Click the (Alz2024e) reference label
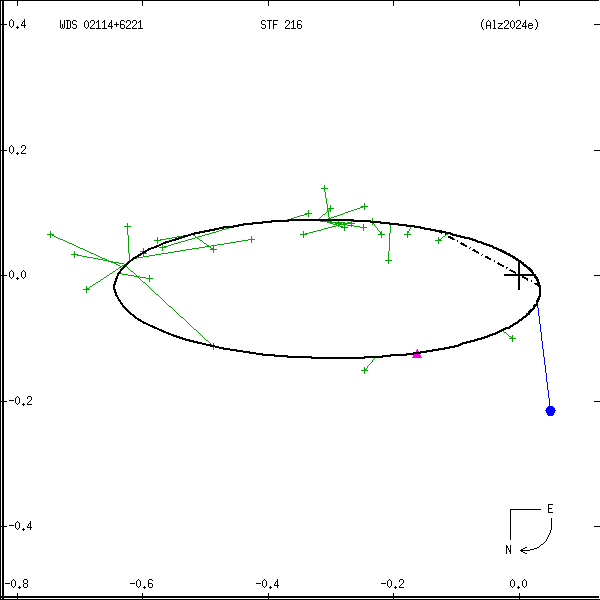Viewport: 600px width, 600px height. [x=509, y=25]
